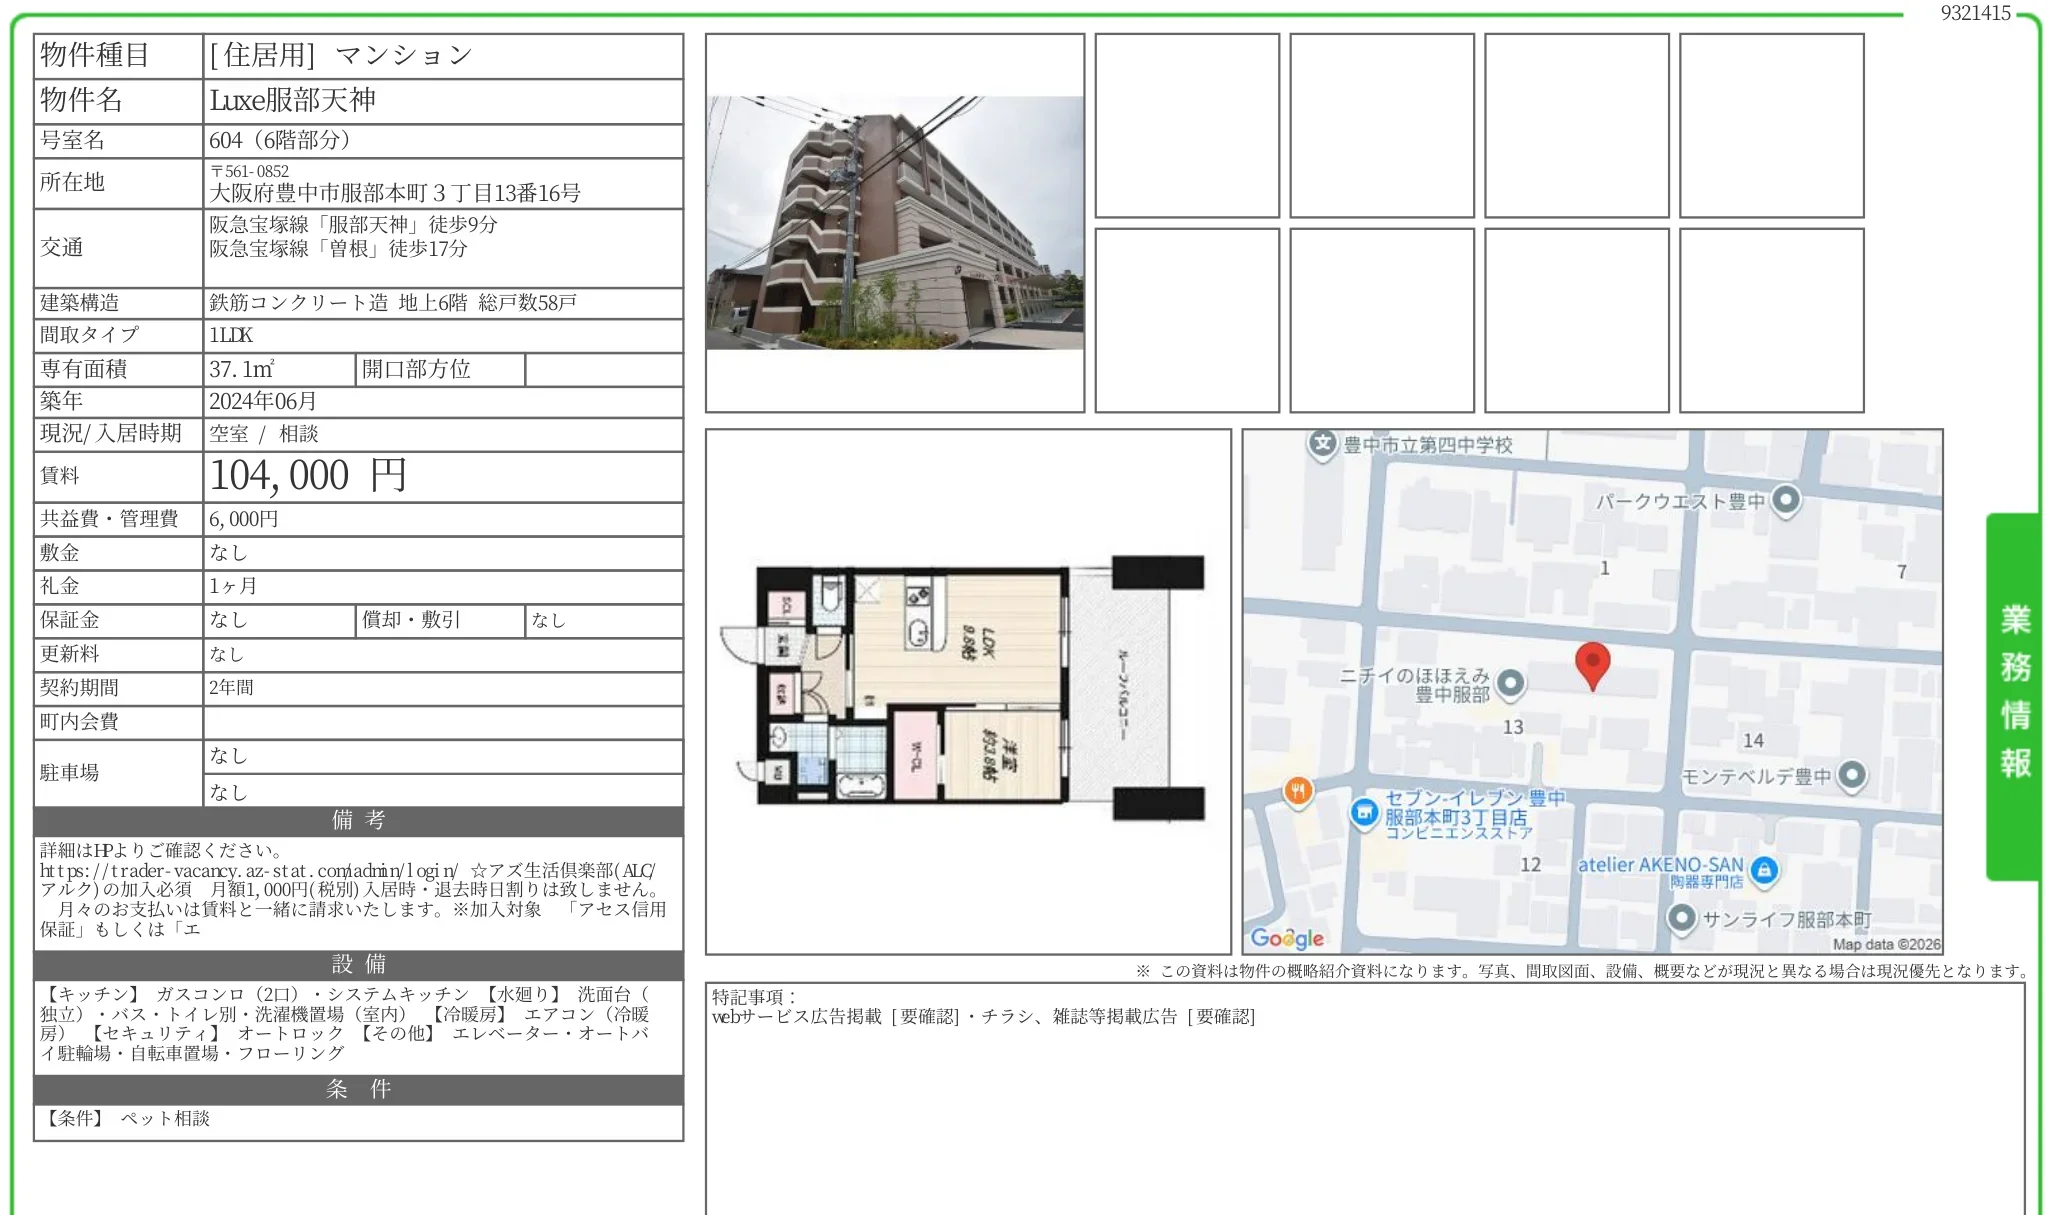Image resolution: width=2056 pixels, height=1215 pixels.
Task: Open the building exterior photo
Action: pos(894,223)
